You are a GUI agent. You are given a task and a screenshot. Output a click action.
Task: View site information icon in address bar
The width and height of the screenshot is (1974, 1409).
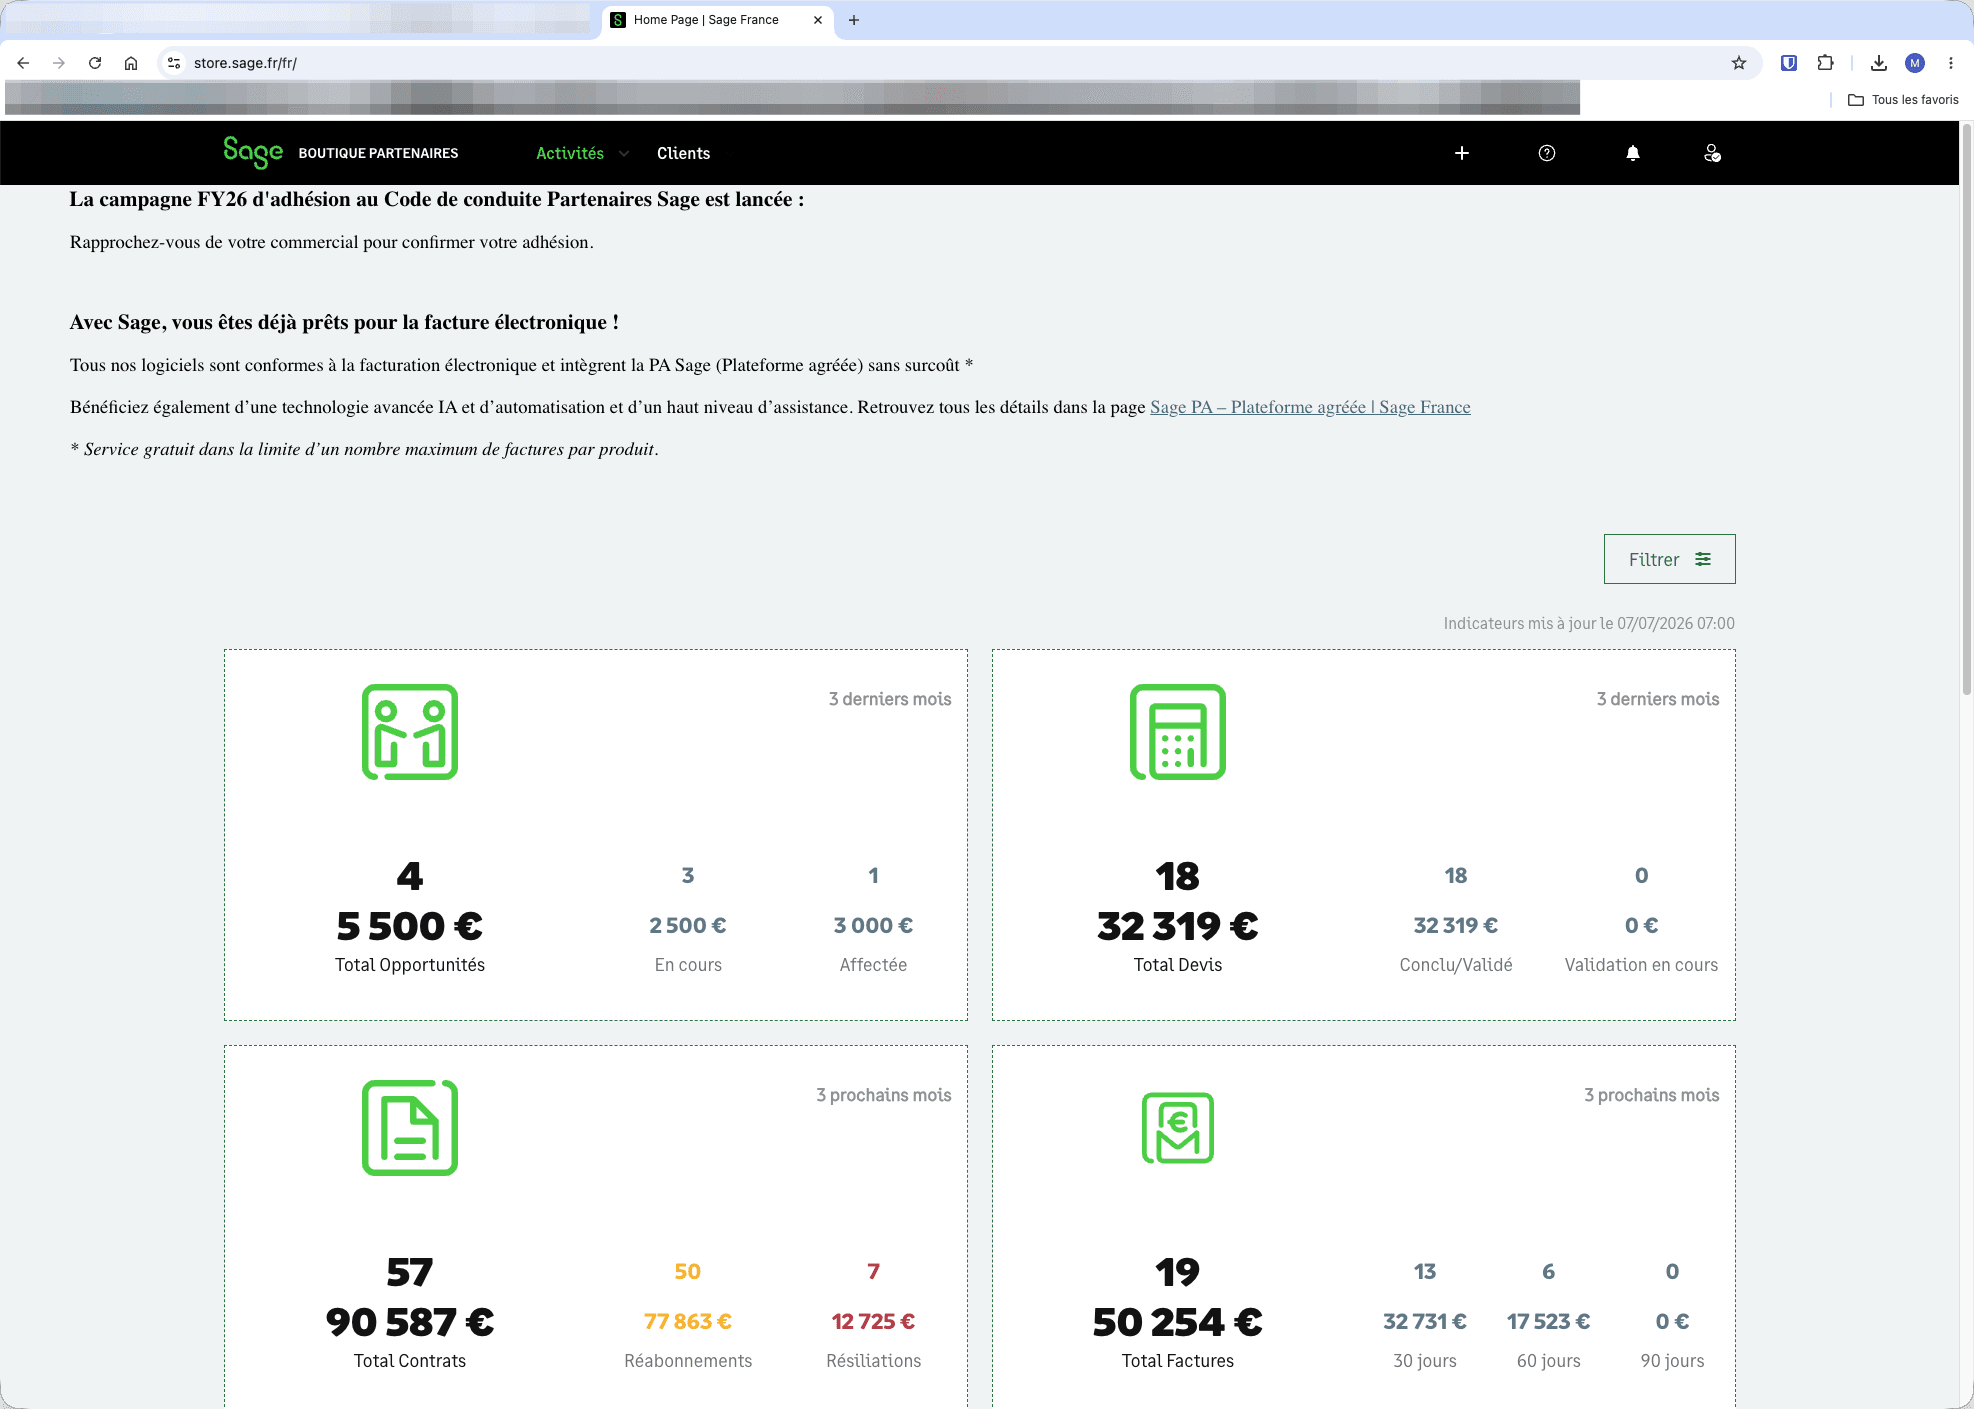tap(174, 63)
